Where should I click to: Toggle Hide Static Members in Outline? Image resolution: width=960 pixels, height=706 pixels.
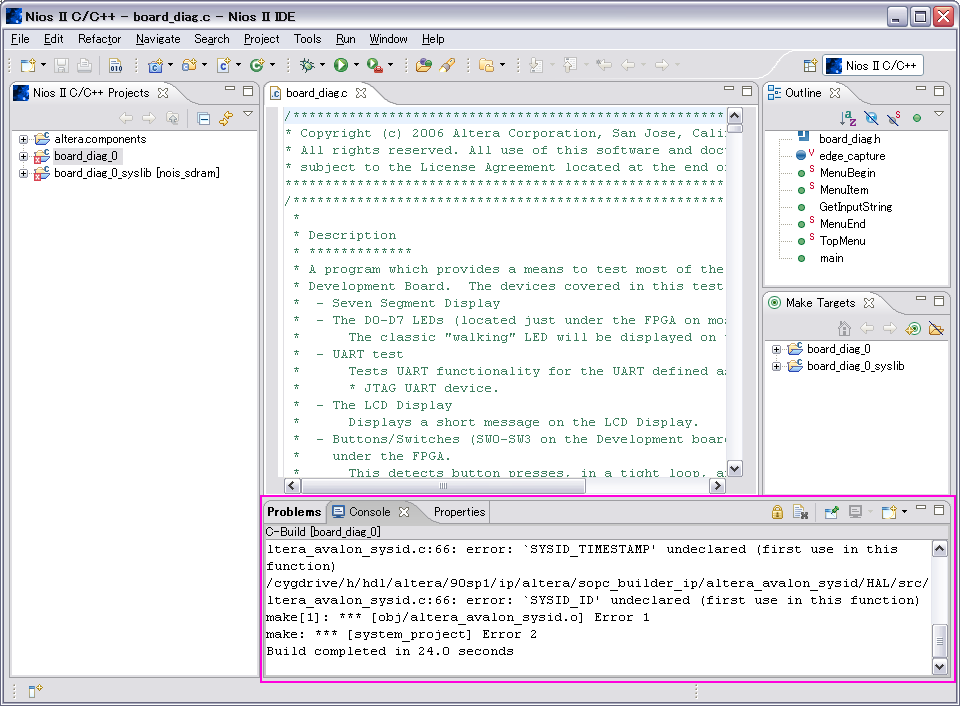coord(894,118)
